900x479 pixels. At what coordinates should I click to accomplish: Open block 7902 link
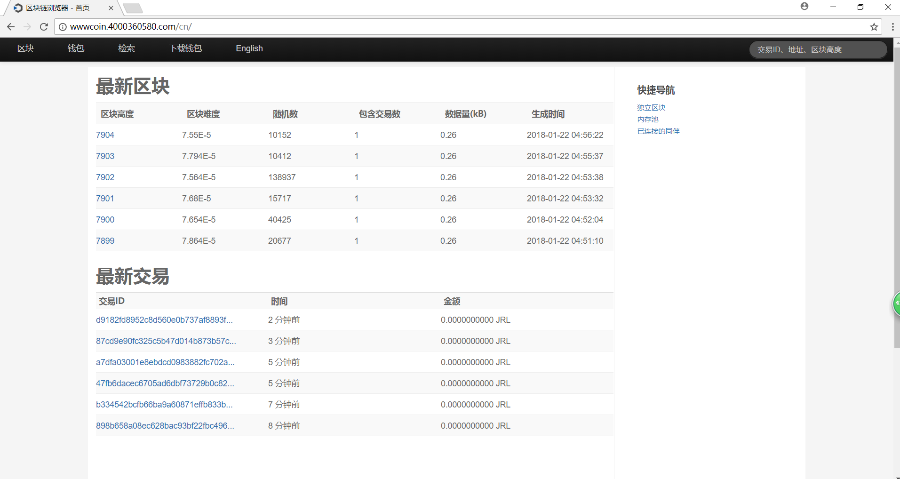click(105, 177)
